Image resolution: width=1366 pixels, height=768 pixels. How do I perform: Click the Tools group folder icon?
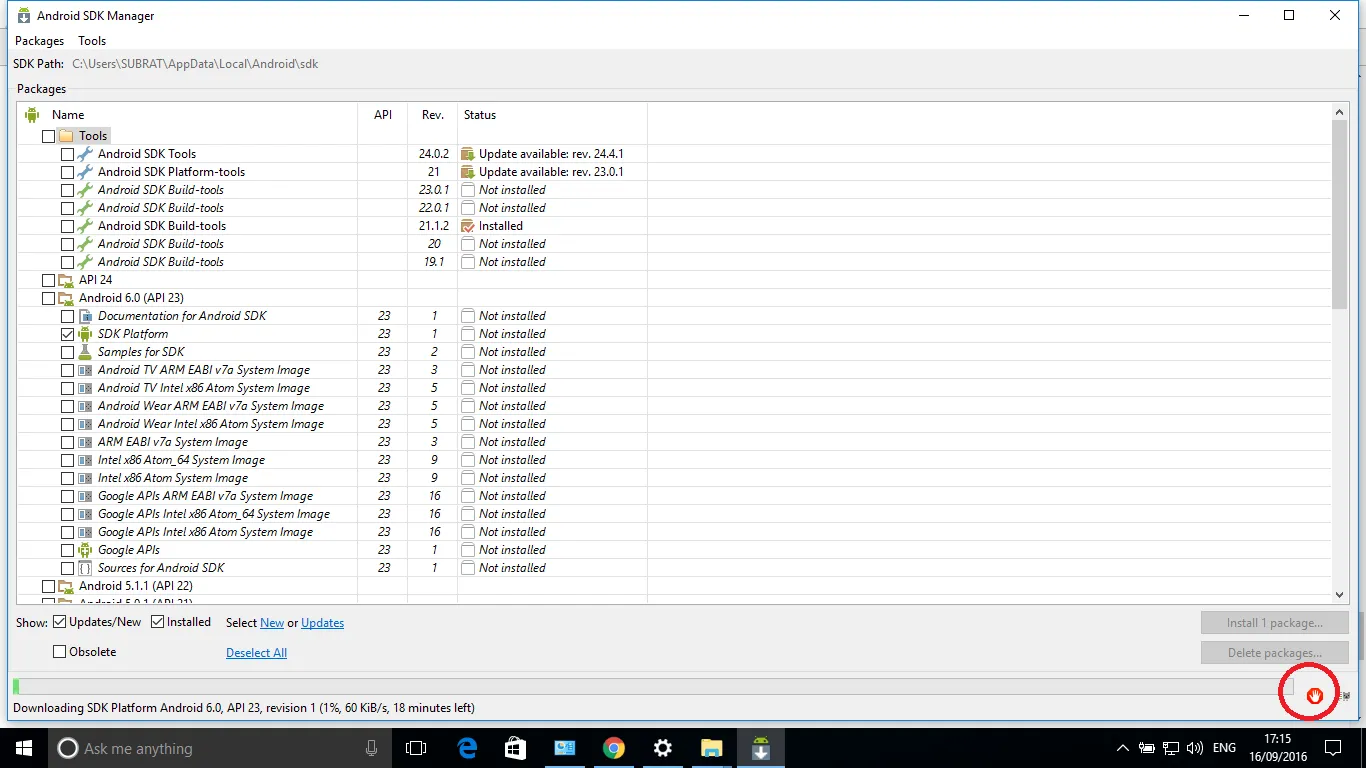point(66,136)
